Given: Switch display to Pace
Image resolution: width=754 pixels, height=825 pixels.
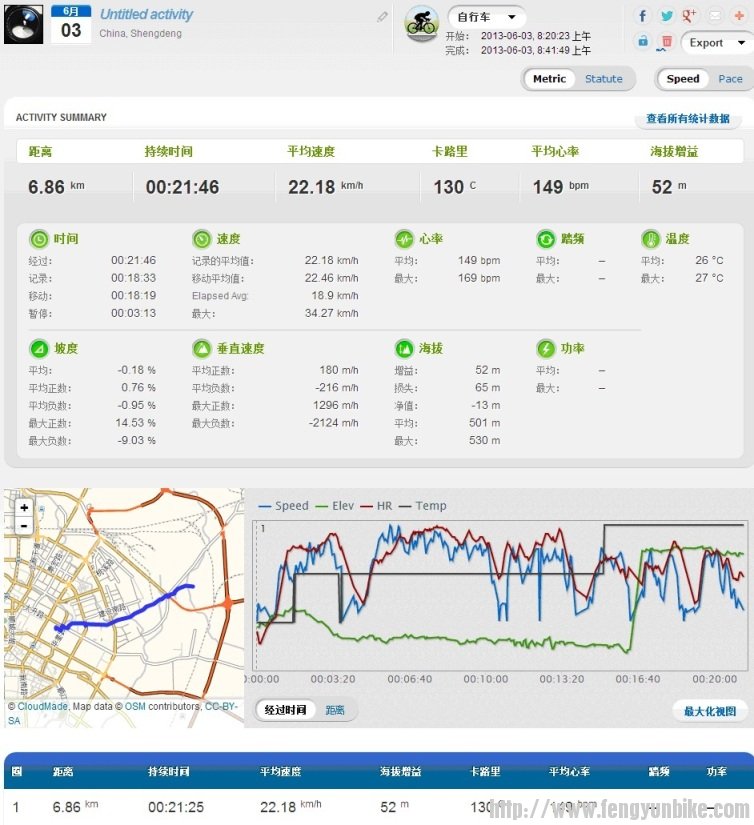Looking at the screenshot, I should 730,79.
